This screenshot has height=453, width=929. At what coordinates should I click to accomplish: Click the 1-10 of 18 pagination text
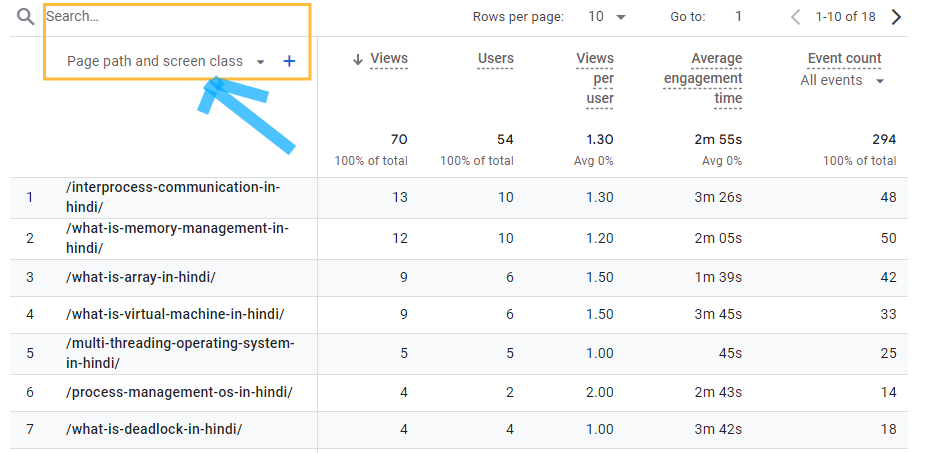pos(845,17)
